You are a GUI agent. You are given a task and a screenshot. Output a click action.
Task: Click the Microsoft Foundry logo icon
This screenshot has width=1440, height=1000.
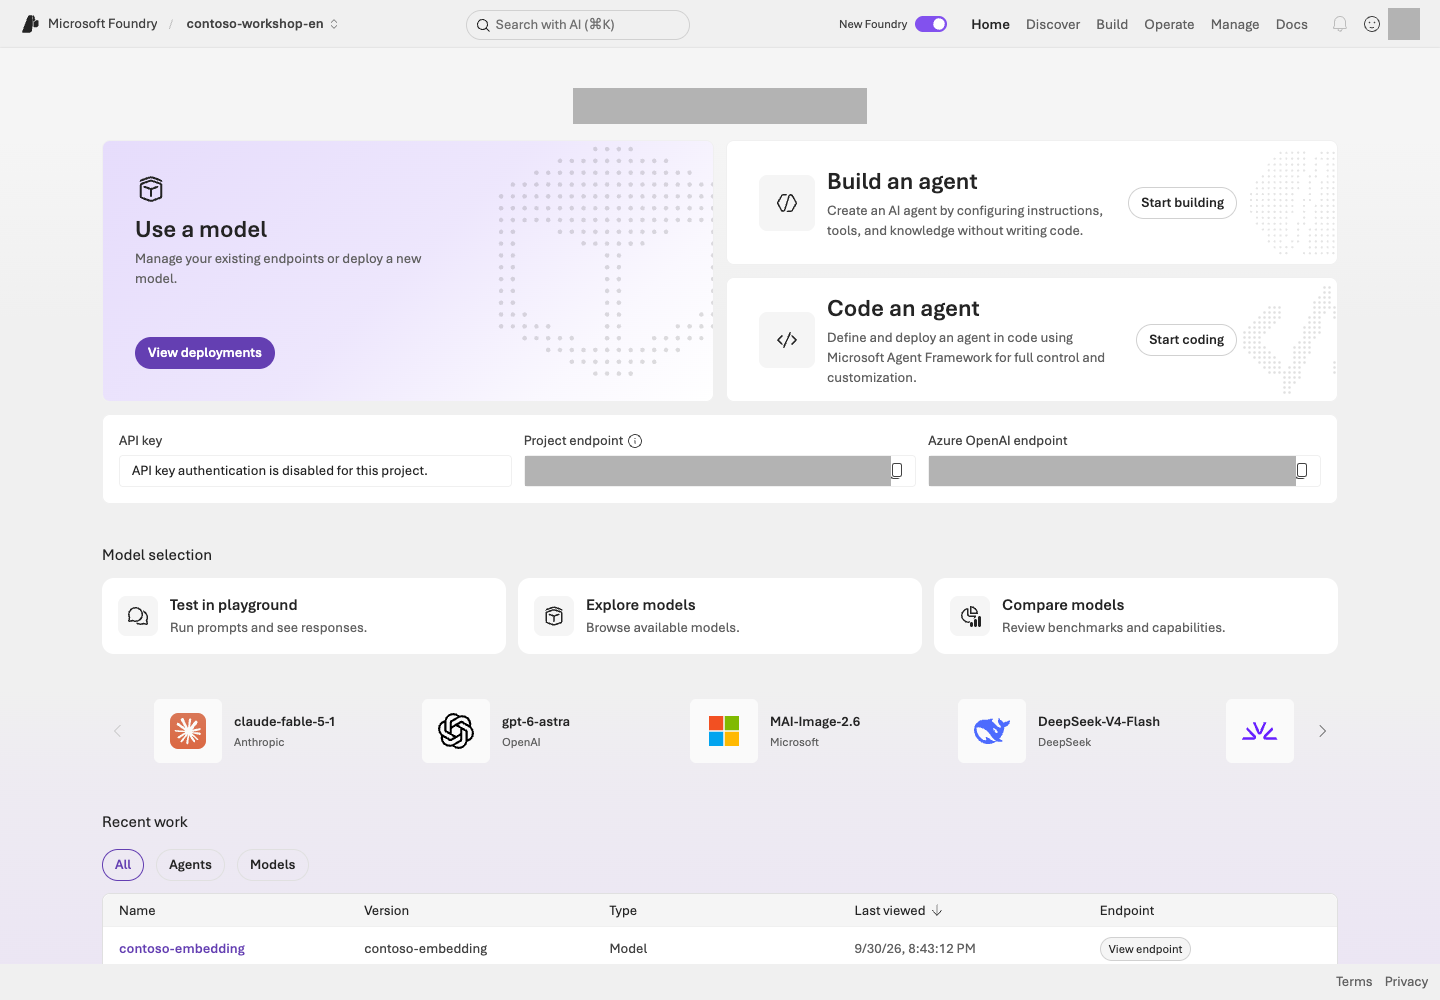click(x=31, y=24)
